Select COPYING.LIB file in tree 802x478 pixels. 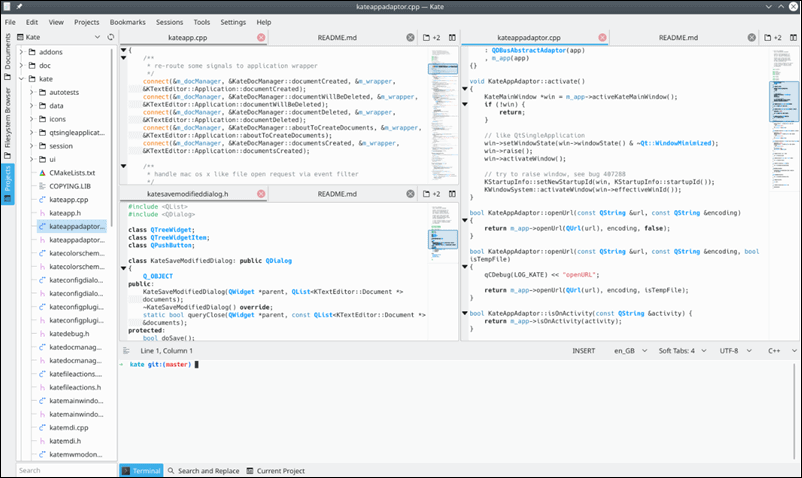[x=70, y=186]
